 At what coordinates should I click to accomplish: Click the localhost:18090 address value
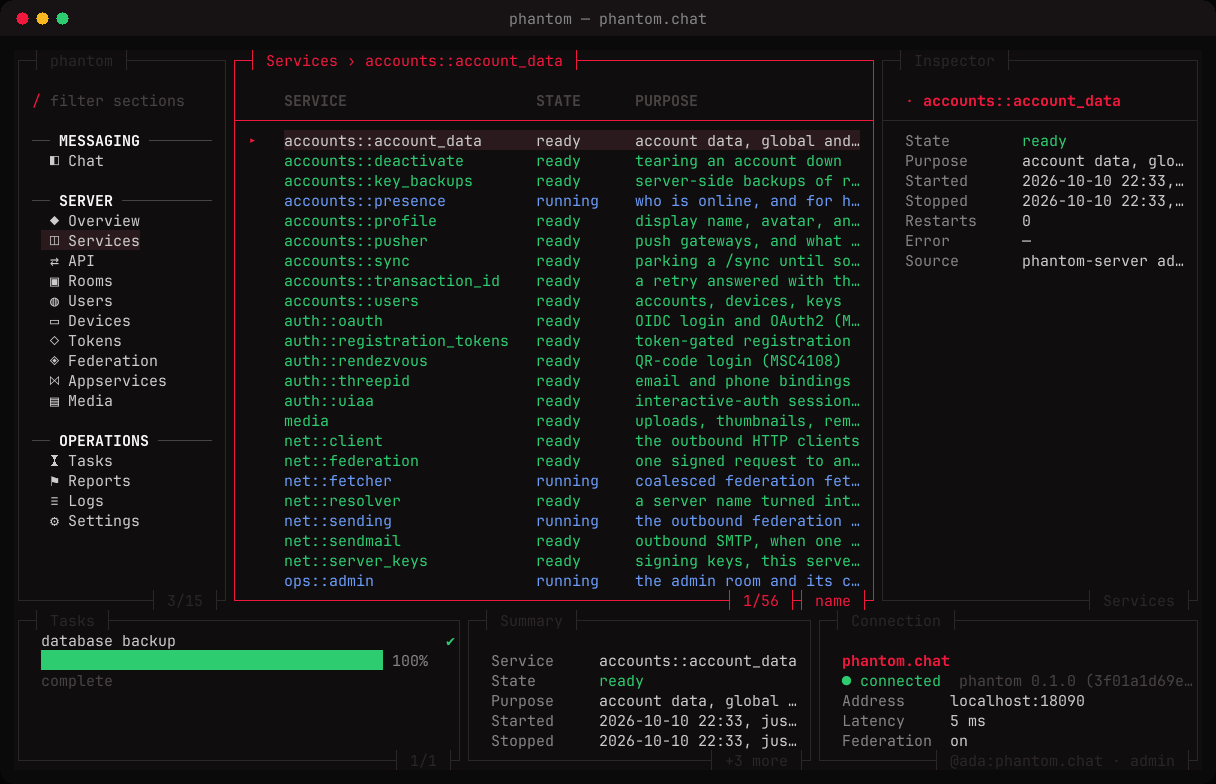tap(1017, 701)
